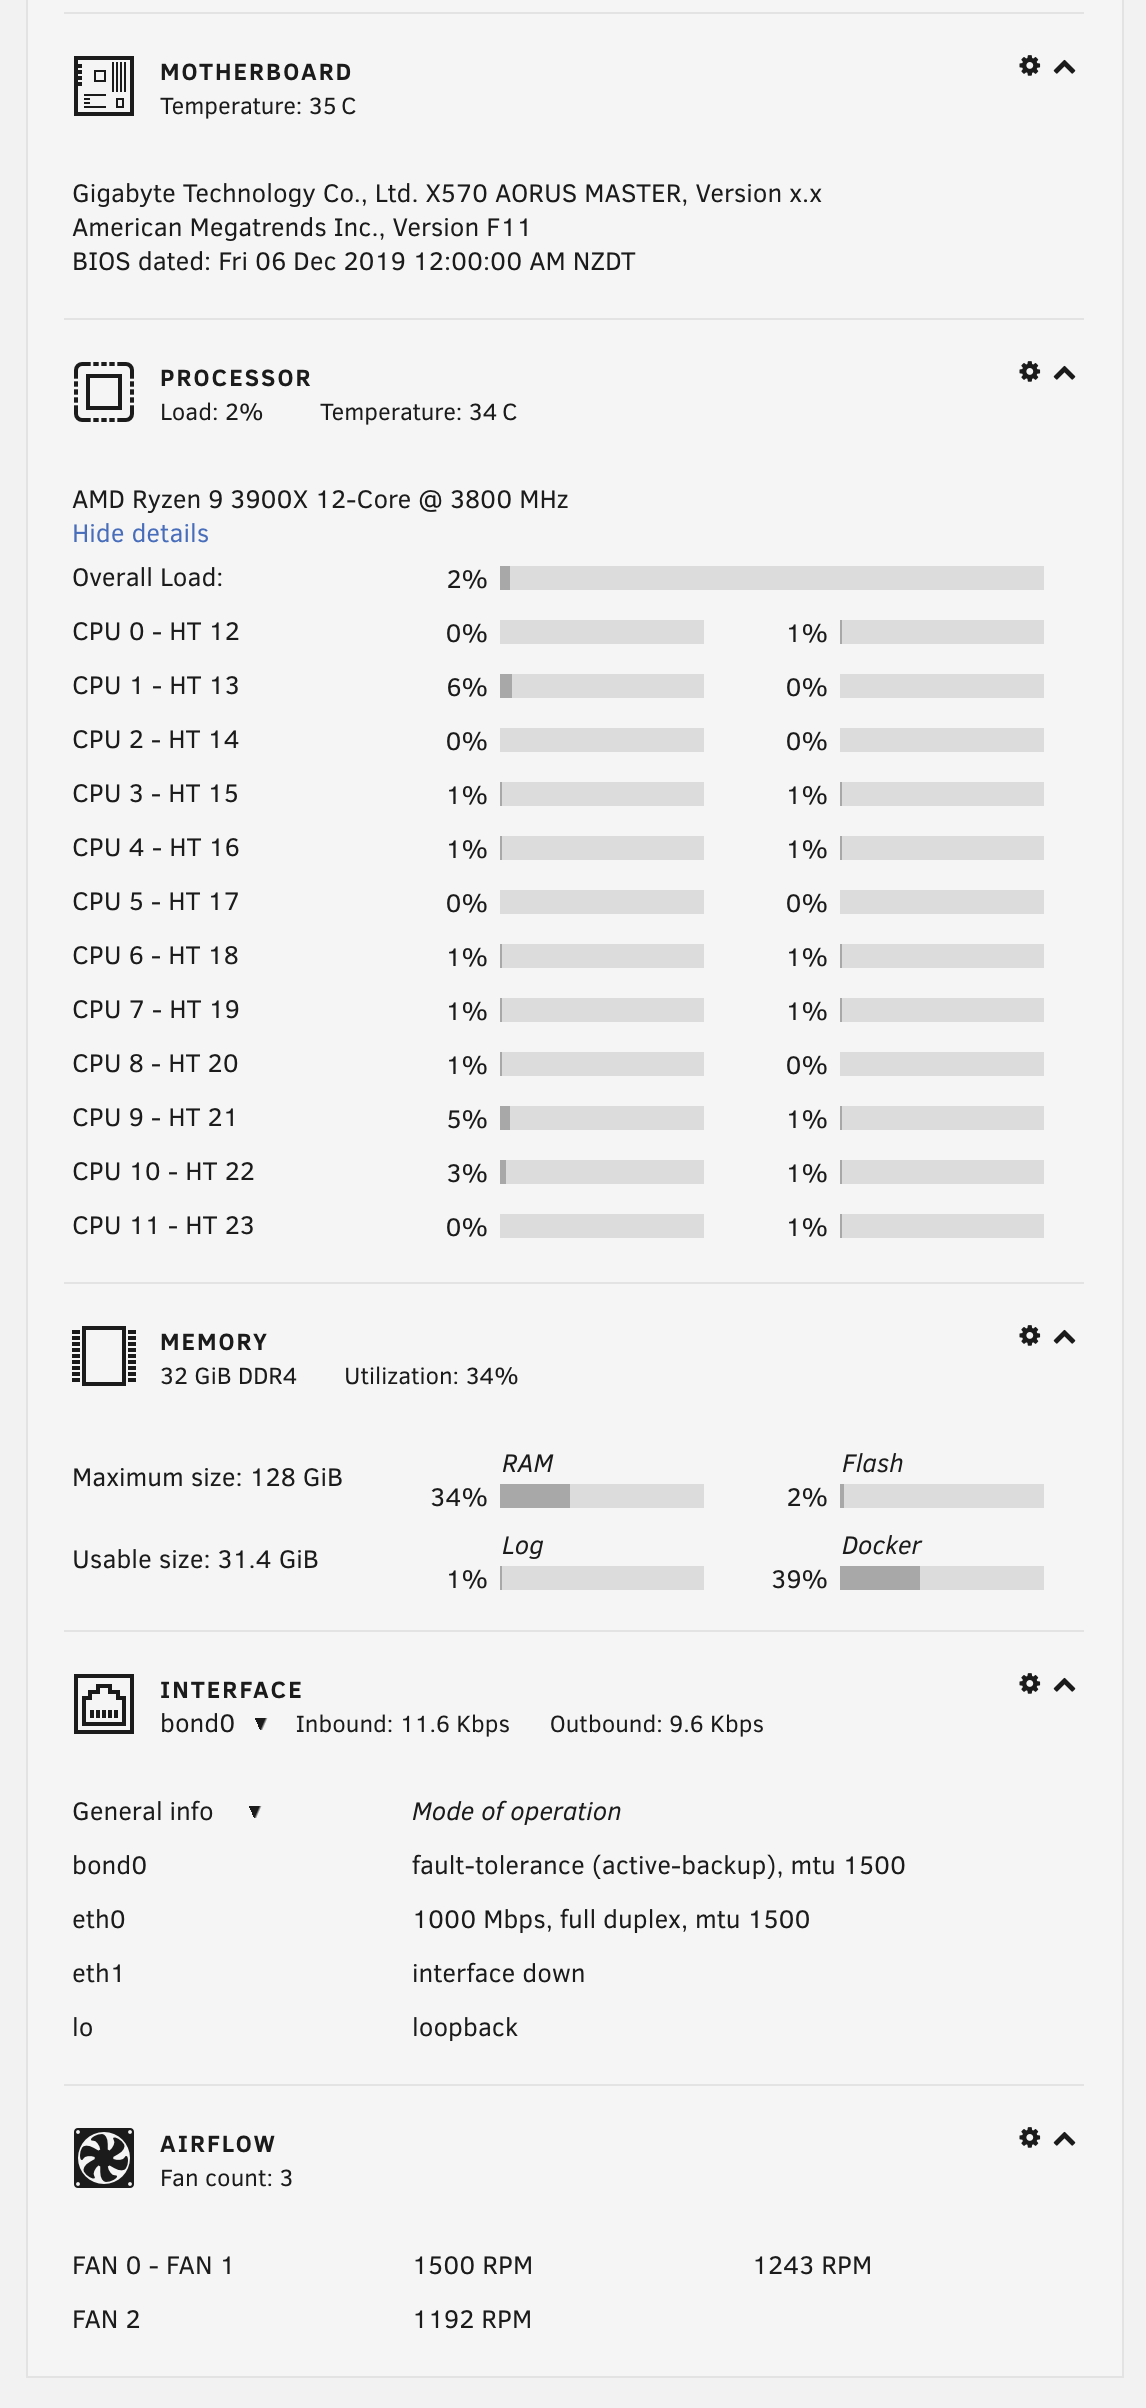The width and height of the screenshot is (1146, 2408).
Task: Collapse the Processor section
Action: tap(1065, 373)
